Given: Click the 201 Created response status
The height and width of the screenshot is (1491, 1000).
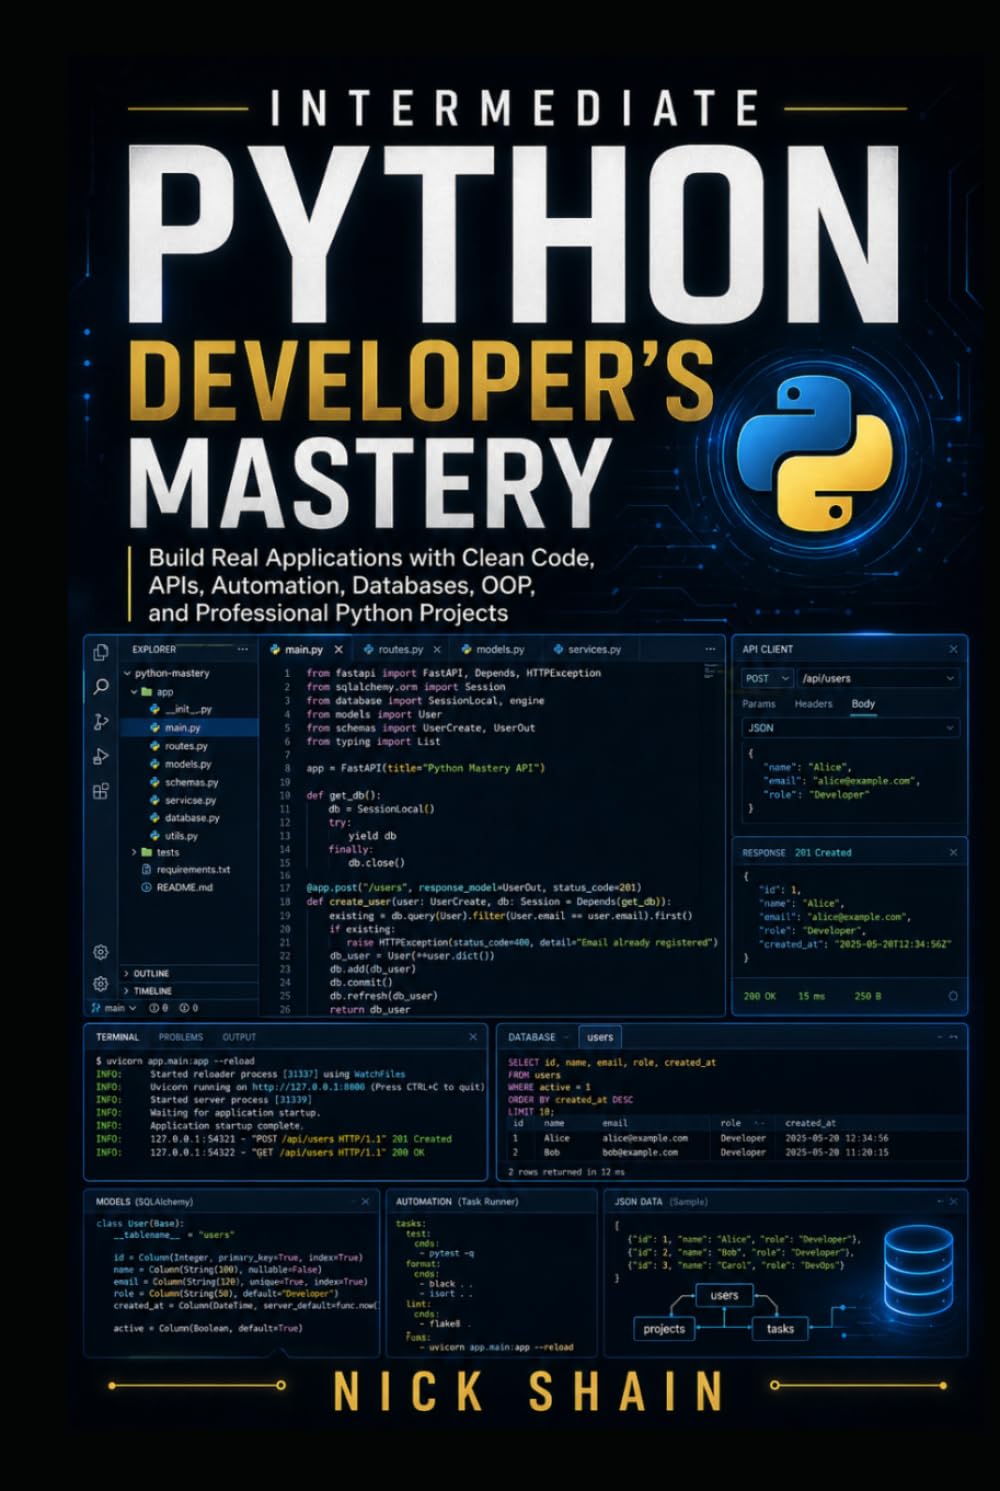Looking at the screenshot, I should pos(823,852).
